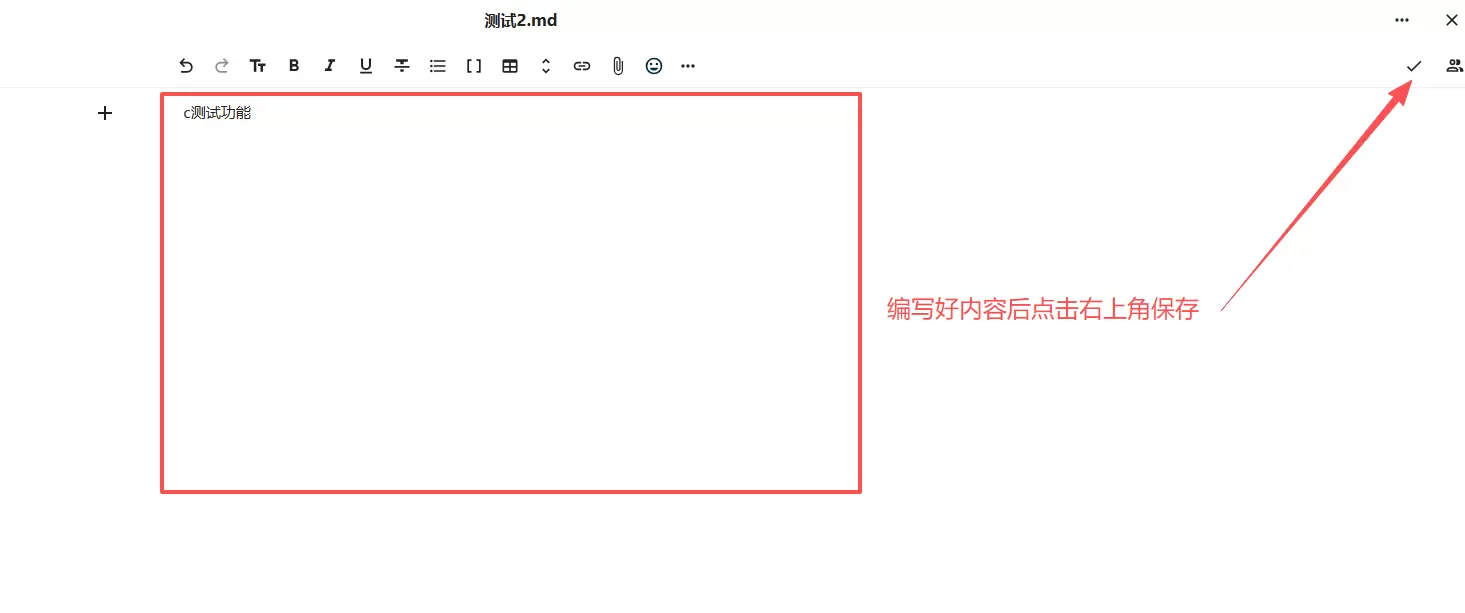Click the undo arrow in the toolbar
The image size is (1465, 613).
tap(186, 66)
